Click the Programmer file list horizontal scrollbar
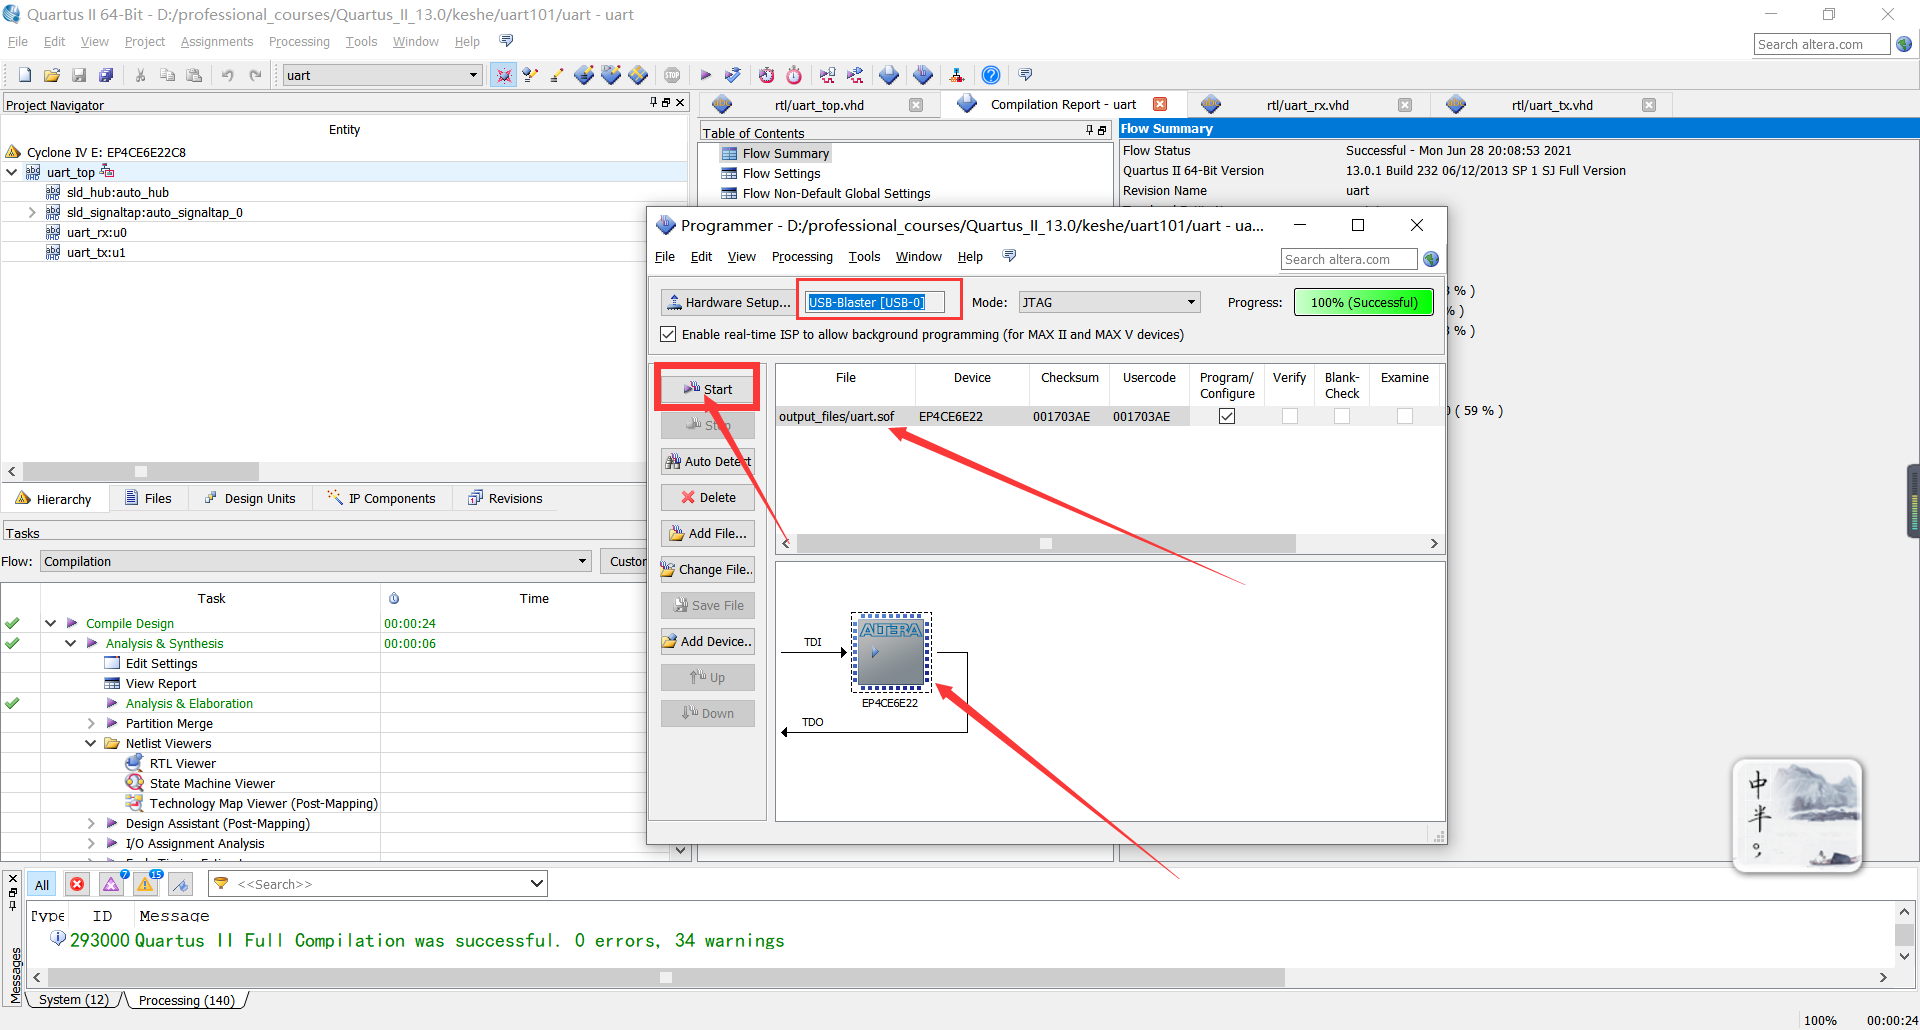1920x1030 pixels. [x=1045, y=543]
